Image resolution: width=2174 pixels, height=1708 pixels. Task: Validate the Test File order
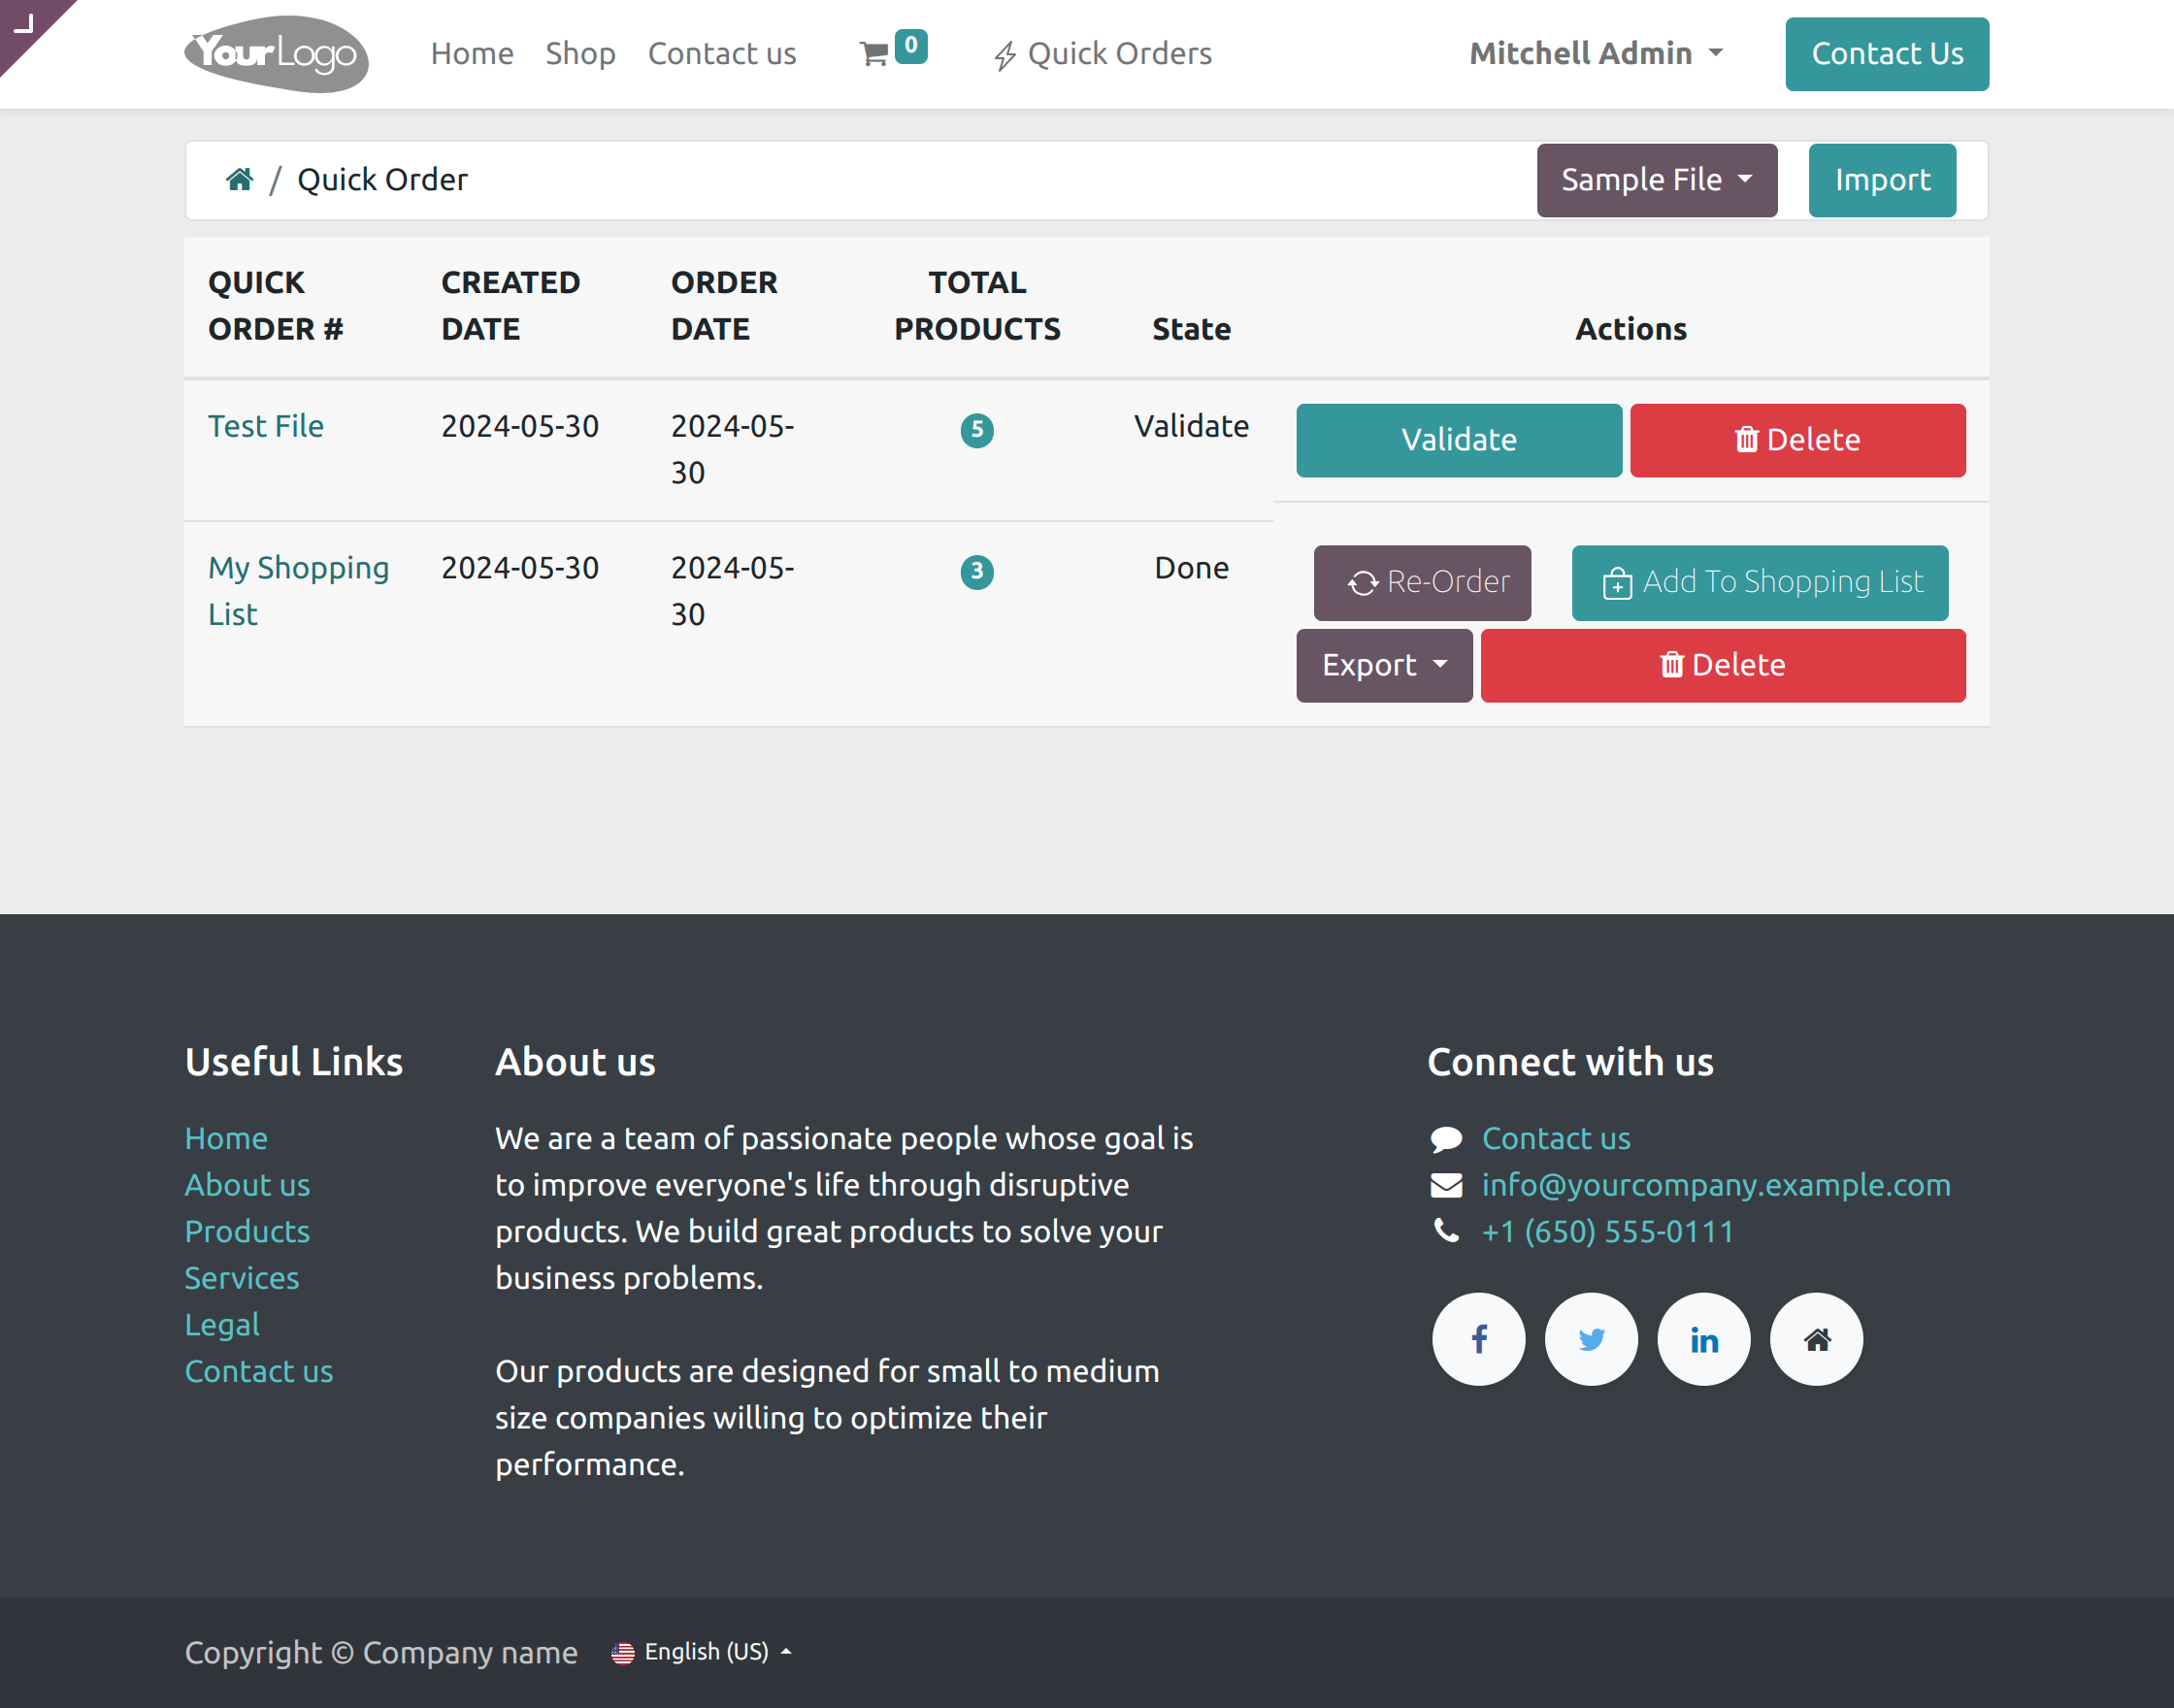pyautogui.click(x=1458, y=440)
